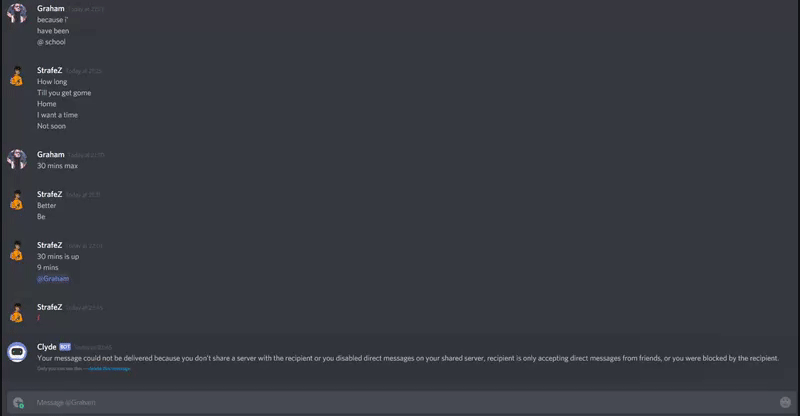Click the '30 mins max' message

click(x=57, y=166)
